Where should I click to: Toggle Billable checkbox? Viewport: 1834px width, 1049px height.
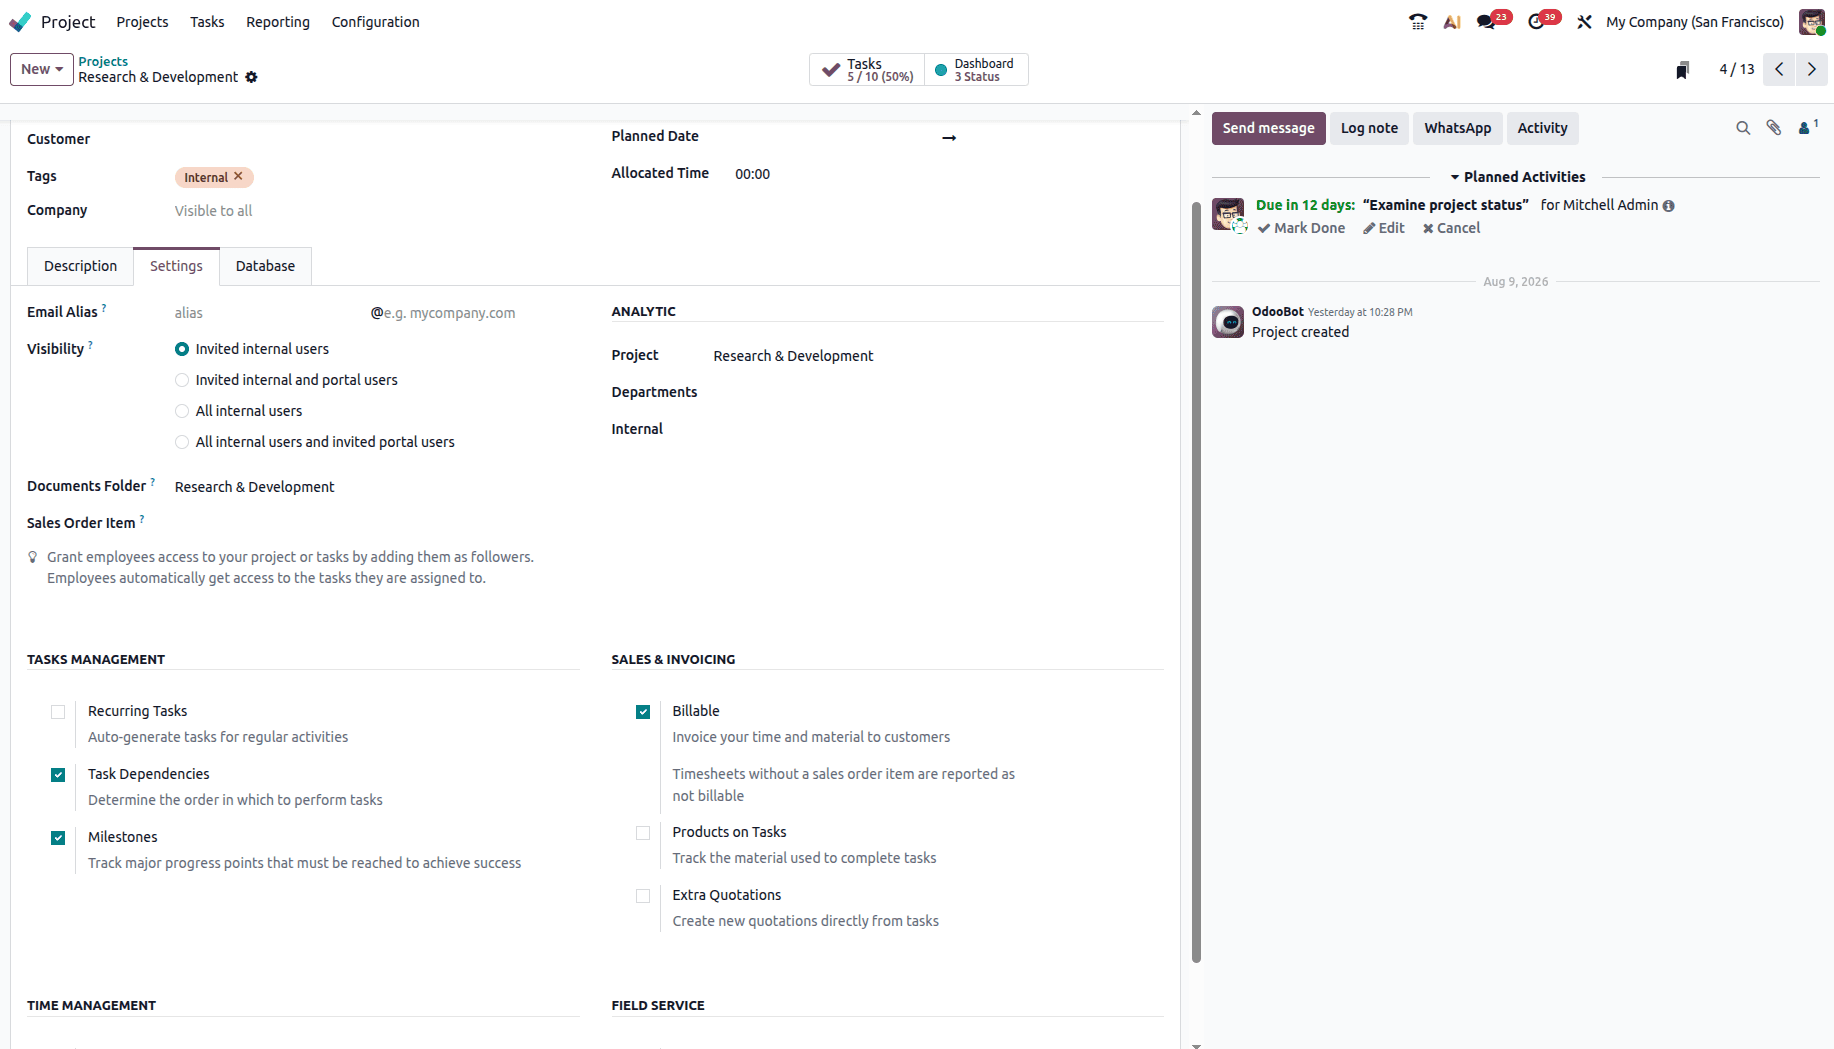(x=643, y=712)
